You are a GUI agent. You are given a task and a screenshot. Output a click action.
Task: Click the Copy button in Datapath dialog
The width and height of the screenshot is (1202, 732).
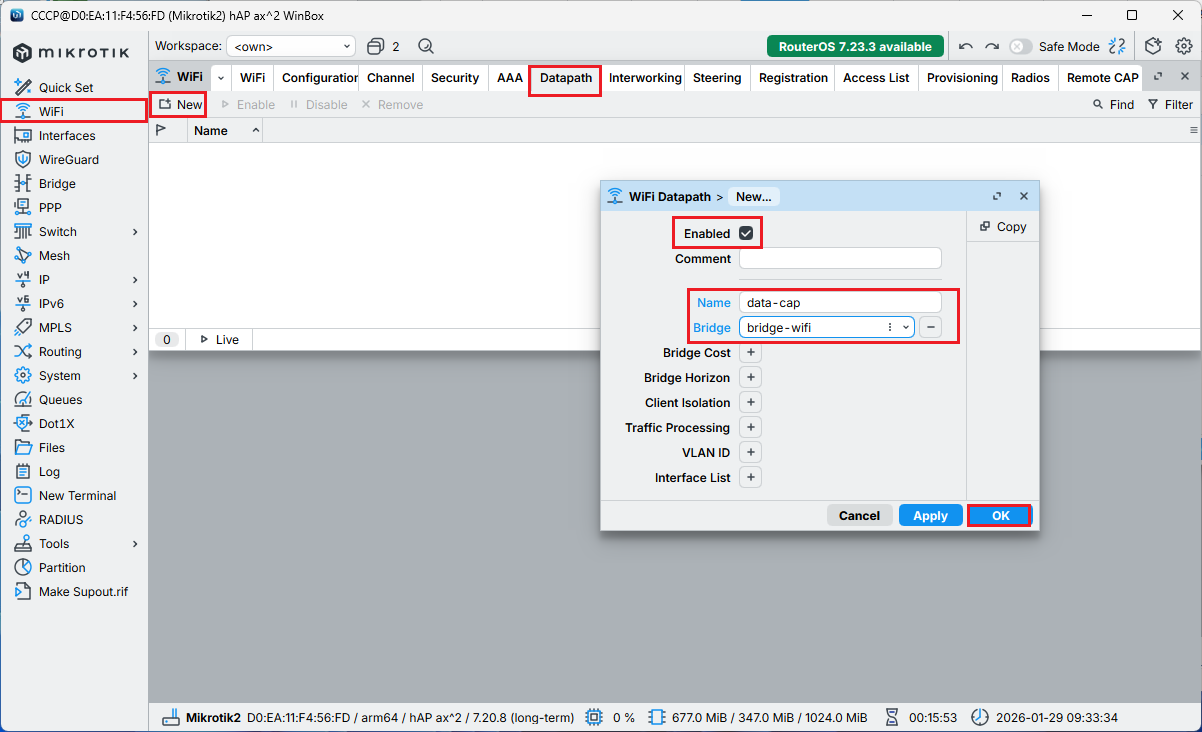[x=1003, y=227]
